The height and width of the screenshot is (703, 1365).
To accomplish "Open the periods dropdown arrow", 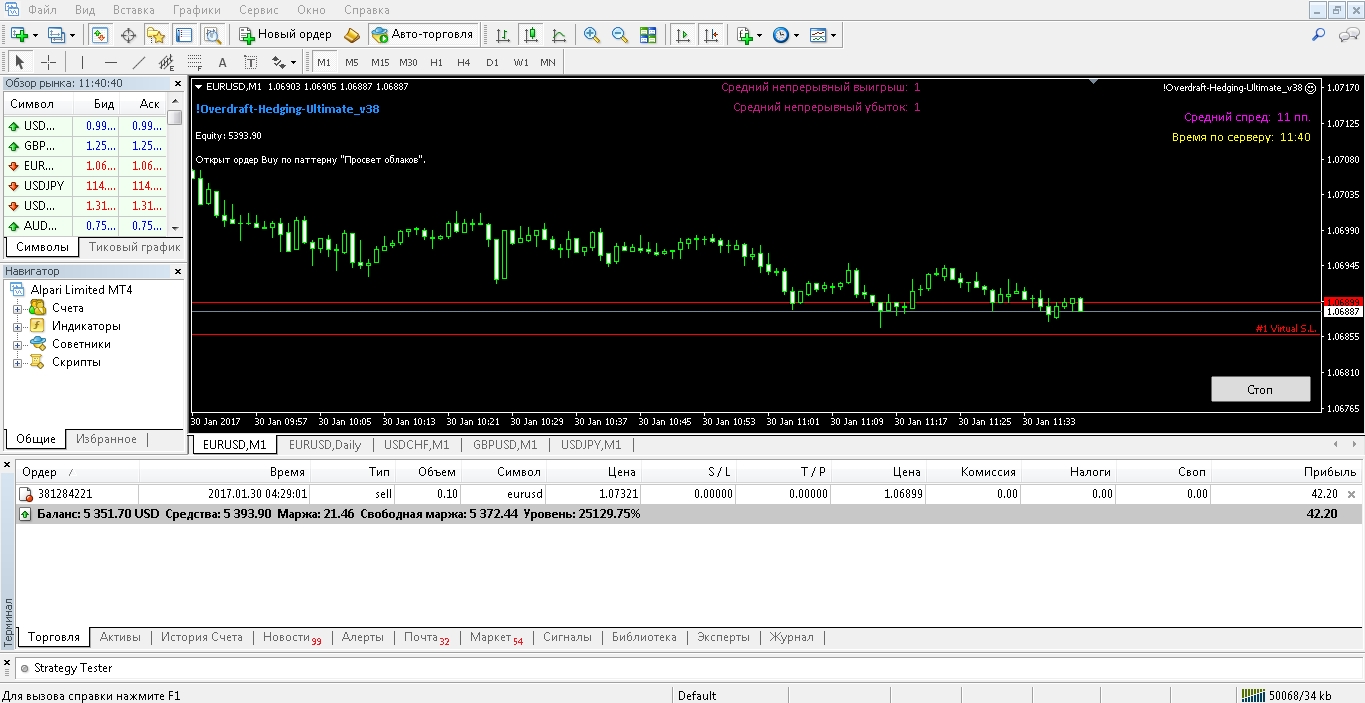I will click(796, 35).
